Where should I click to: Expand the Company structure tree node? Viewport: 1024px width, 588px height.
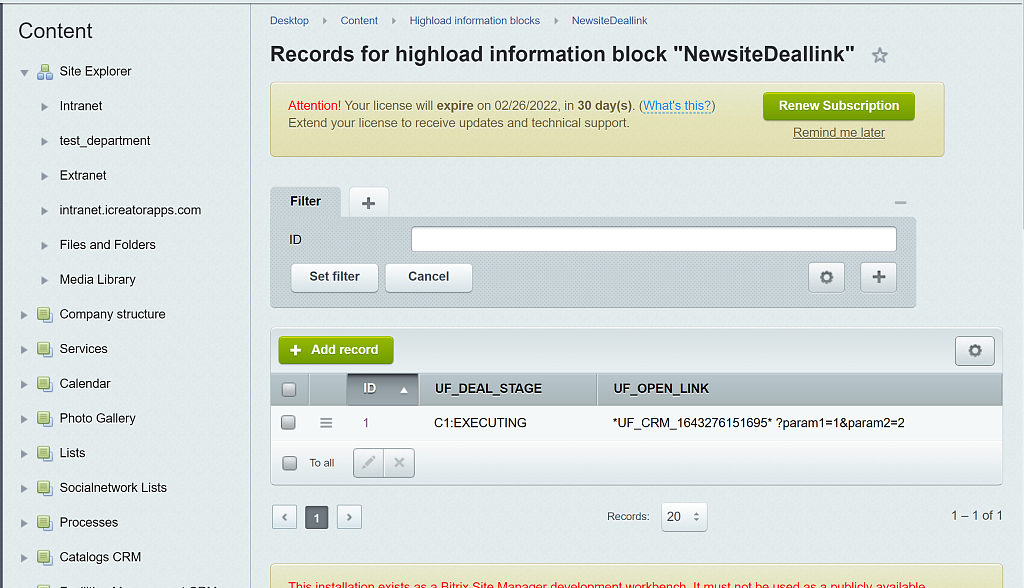coord(25,315)
